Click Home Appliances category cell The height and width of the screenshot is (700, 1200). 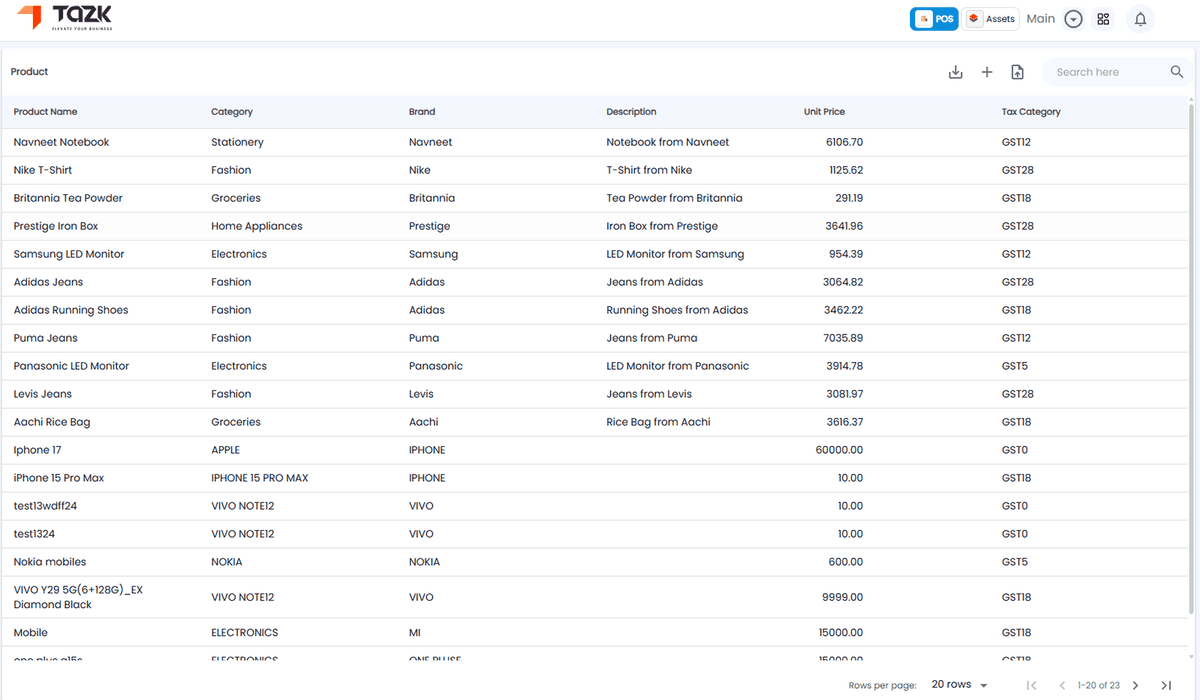point(256,226)
